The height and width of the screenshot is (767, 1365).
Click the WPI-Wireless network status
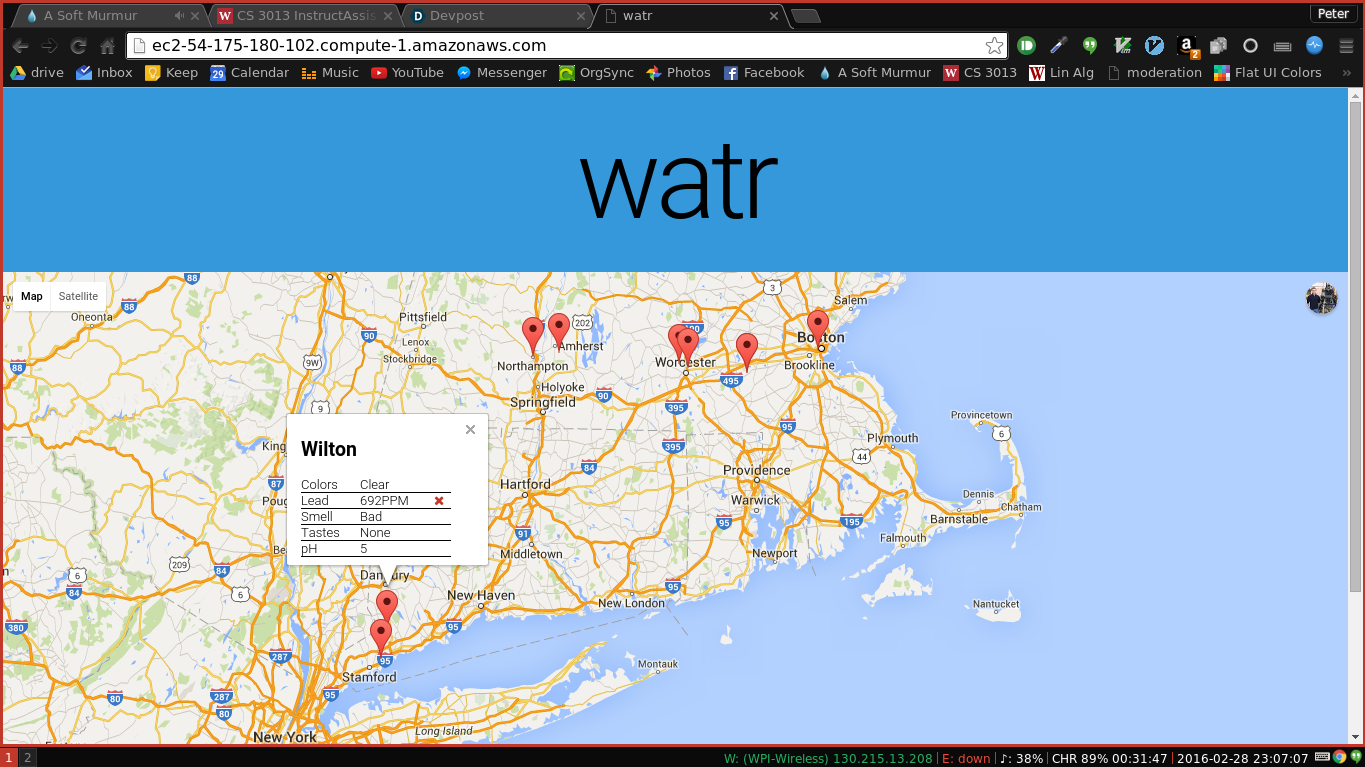[828, 758]
